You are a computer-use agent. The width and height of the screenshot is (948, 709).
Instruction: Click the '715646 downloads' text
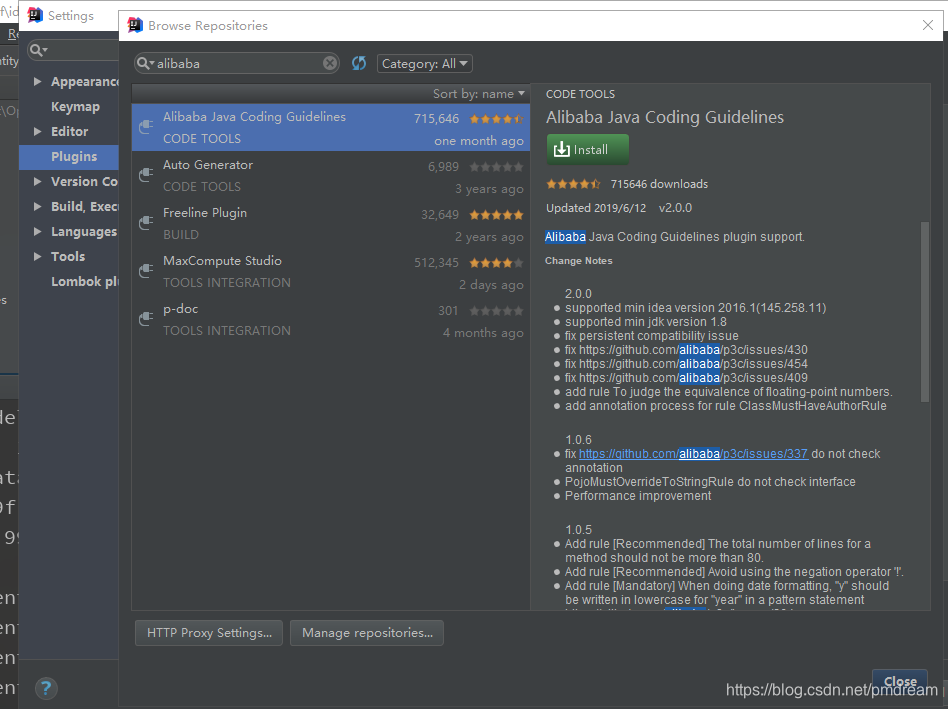[659, 184]
